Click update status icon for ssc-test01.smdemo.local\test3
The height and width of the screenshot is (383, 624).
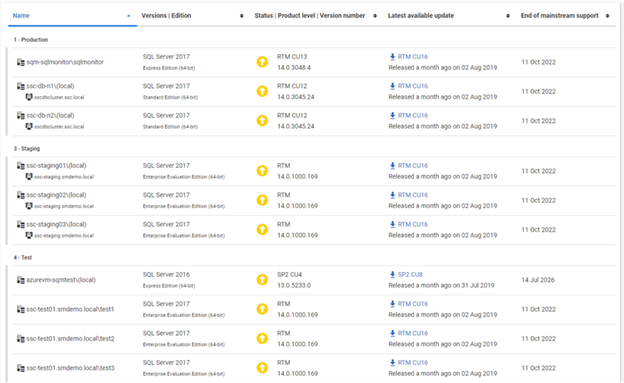[262, 367]
